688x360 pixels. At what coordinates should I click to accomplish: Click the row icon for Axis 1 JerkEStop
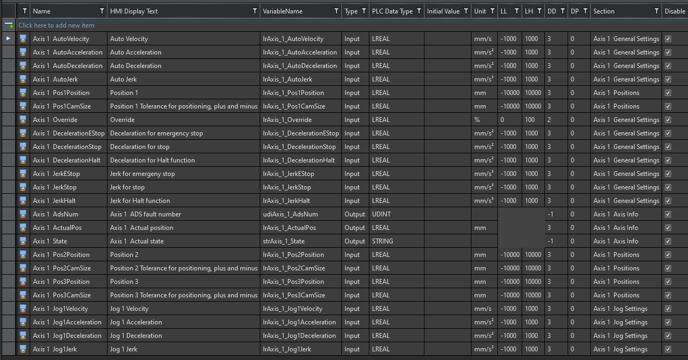[23, 174]
